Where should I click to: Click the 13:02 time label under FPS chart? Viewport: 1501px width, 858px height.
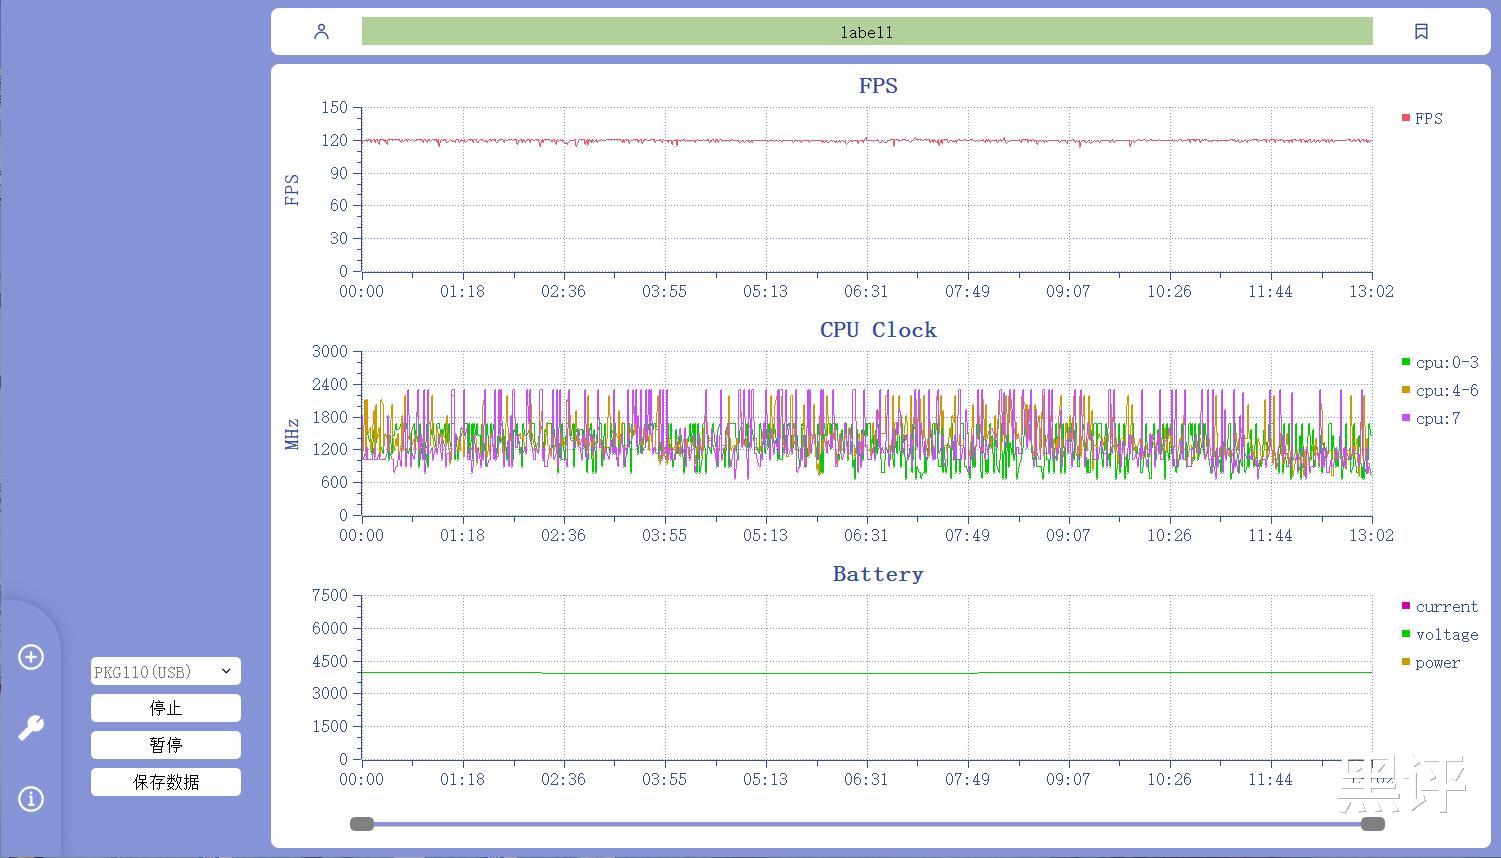click(1371, 291)
